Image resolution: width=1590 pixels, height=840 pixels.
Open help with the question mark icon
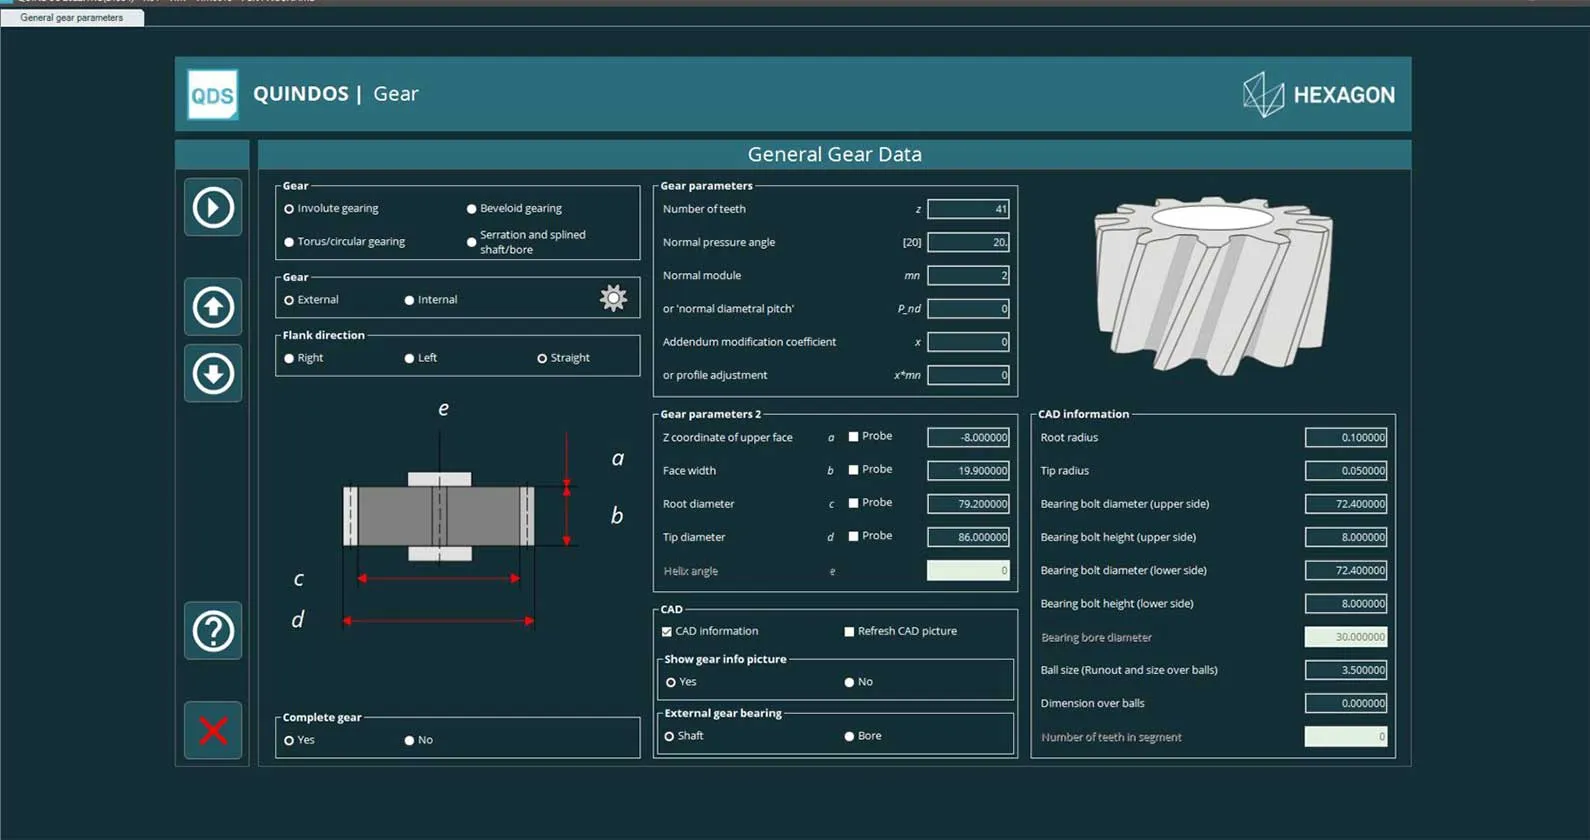click(213, 631)
